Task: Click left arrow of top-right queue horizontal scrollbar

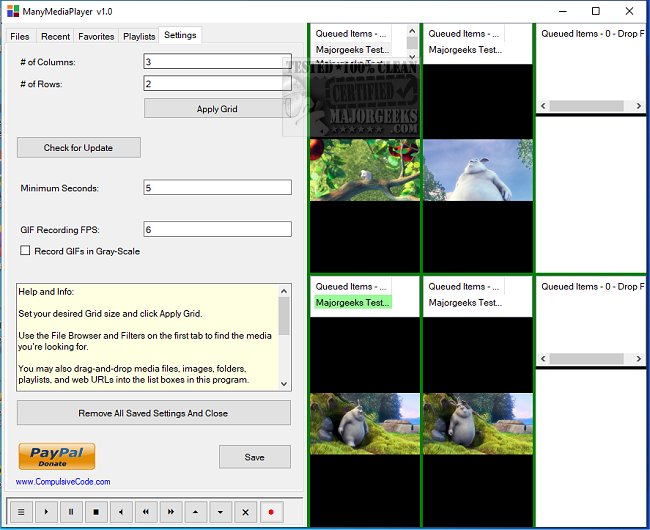Action: pos(543,106)
